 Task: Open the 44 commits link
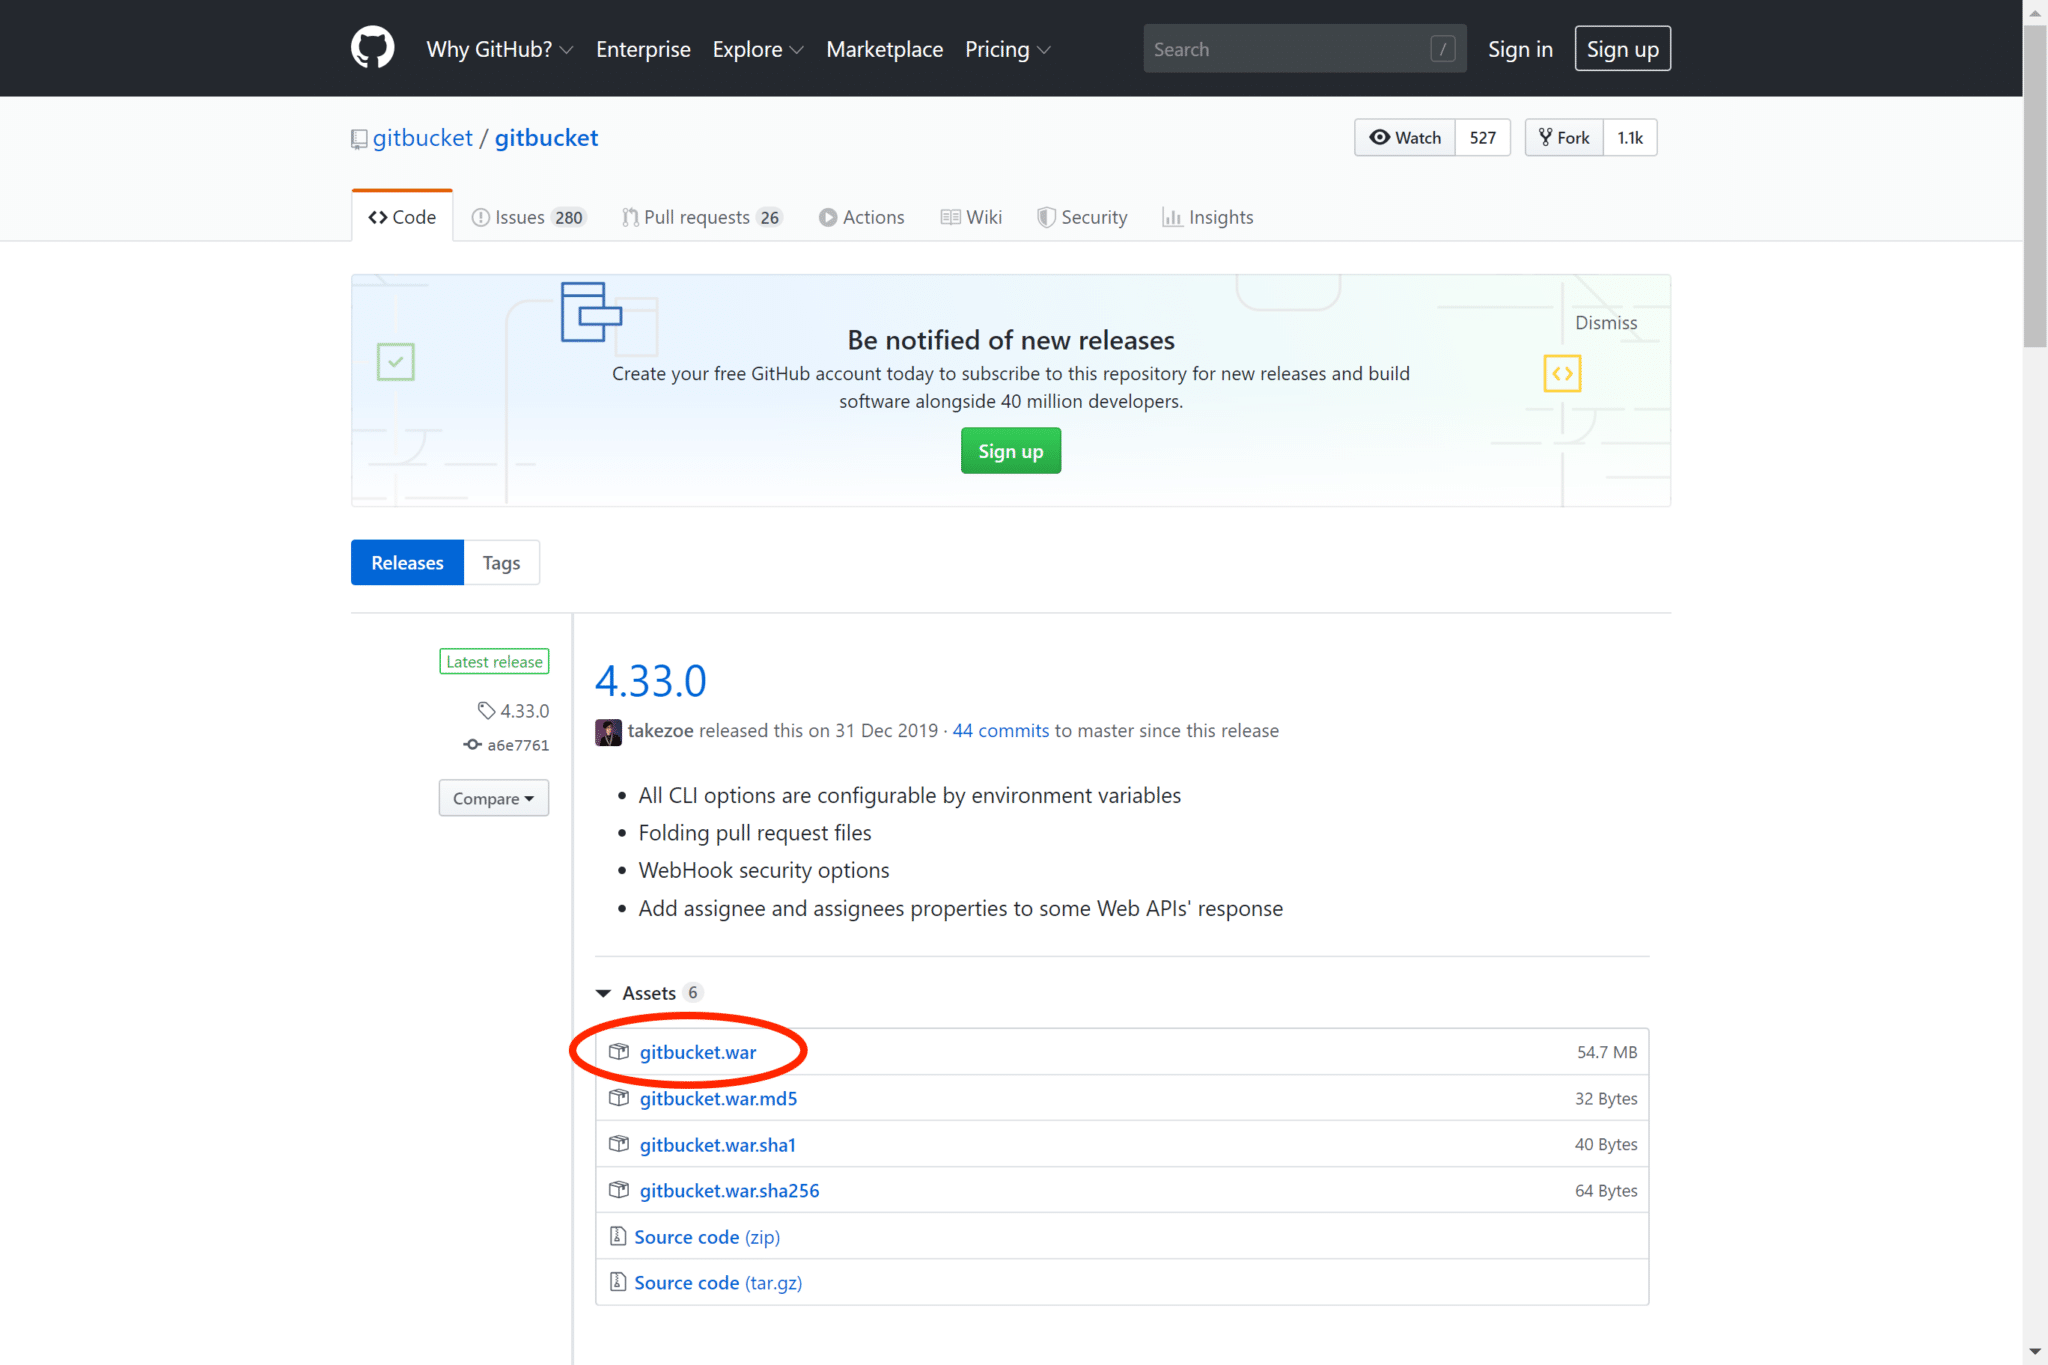point(999,730)
